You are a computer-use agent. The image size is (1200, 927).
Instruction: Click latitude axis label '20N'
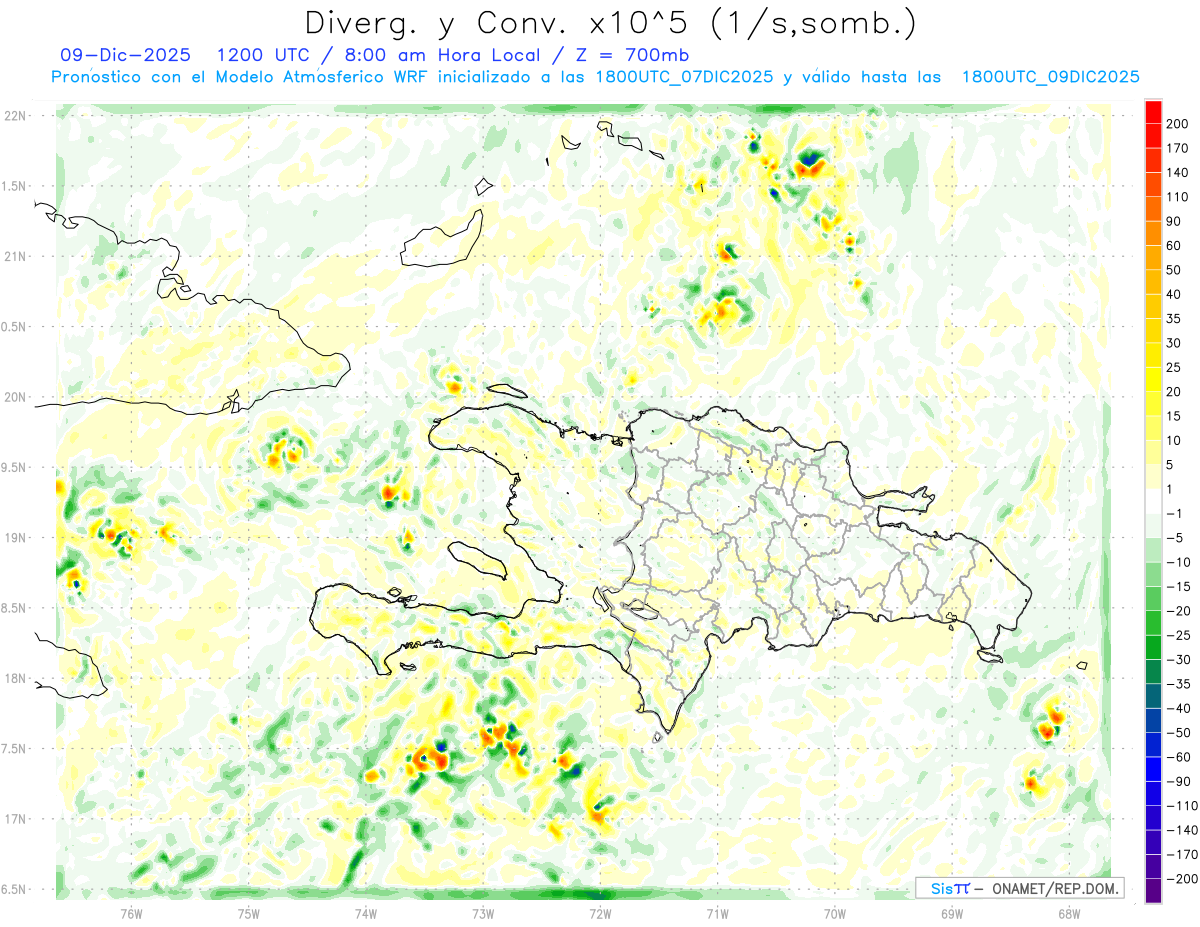pos(17,397)
